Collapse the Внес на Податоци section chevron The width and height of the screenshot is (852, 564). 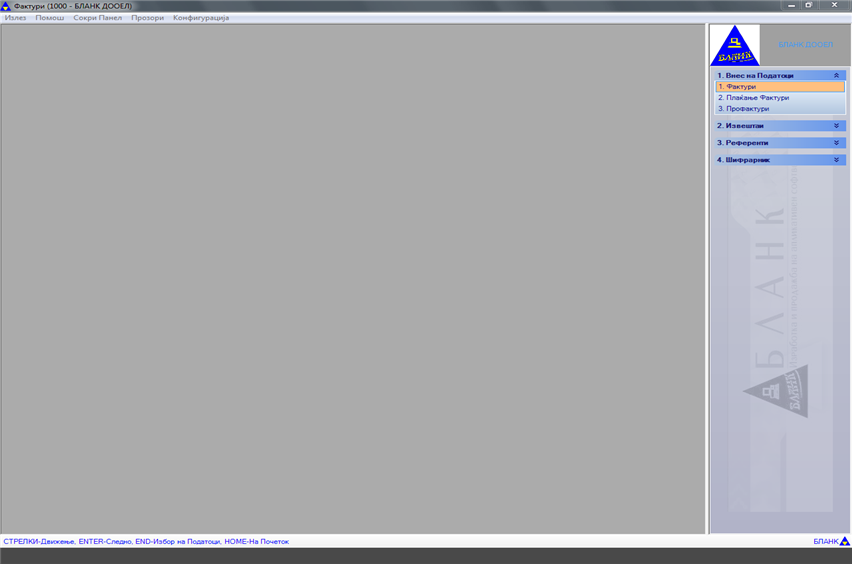(837, 75)
